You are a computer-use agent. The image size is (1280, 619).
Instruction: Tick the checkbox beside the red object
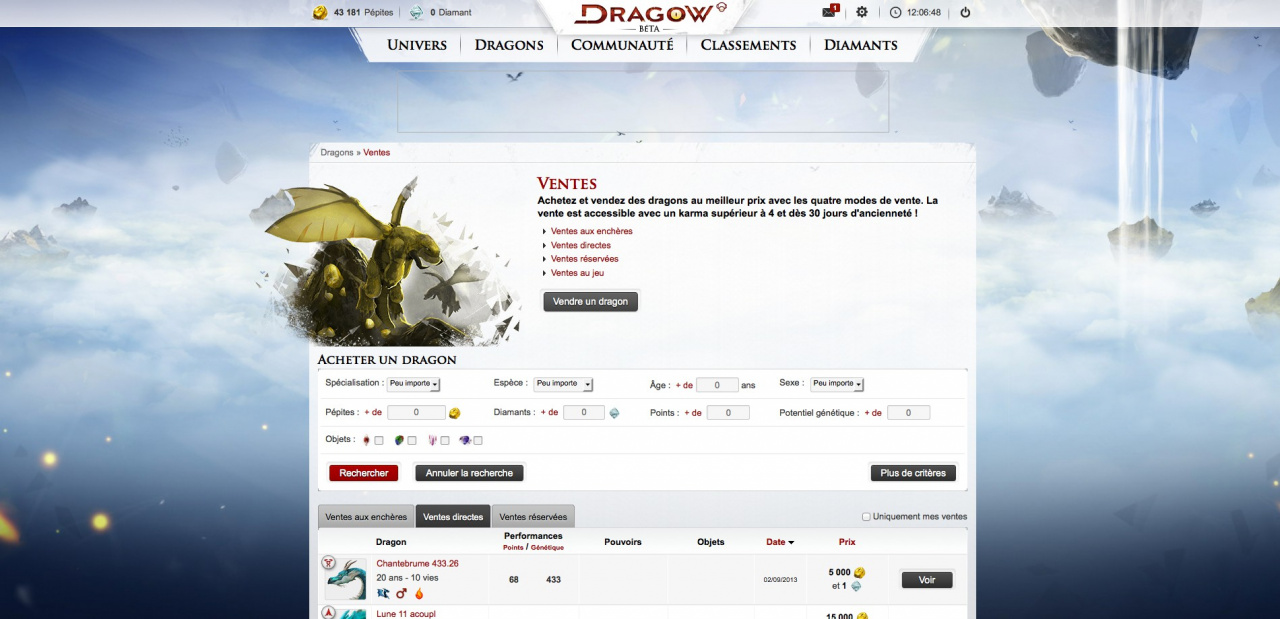(379, 441)
